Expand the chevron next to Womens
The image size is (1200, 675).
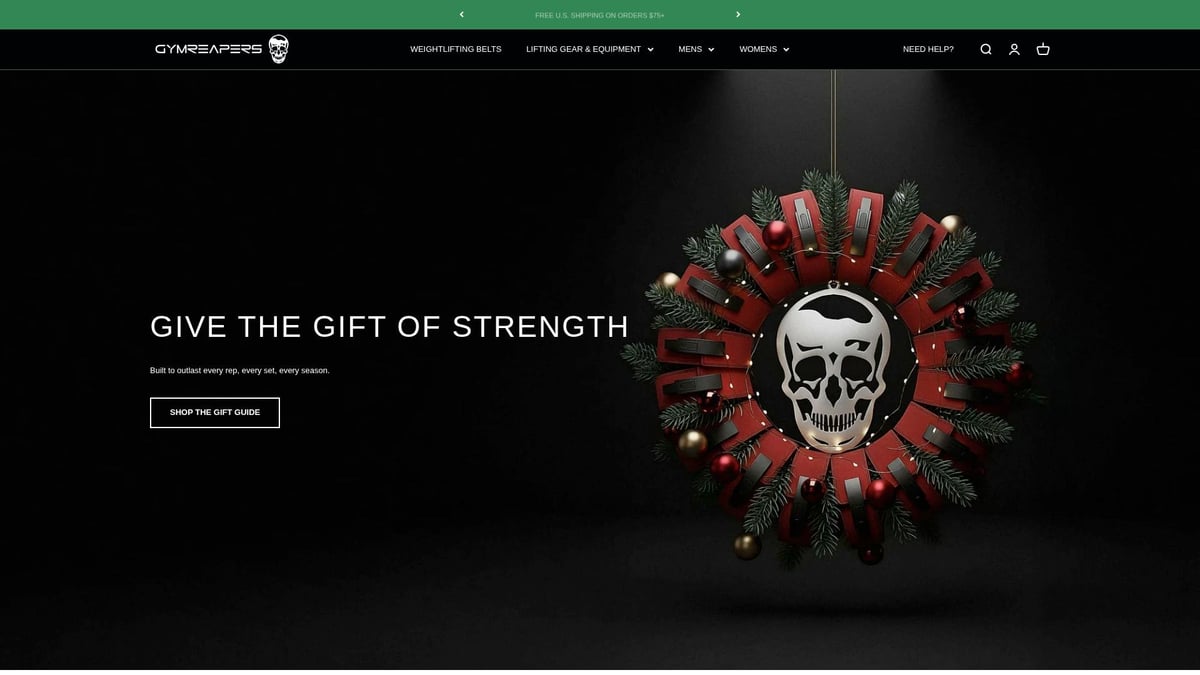(786, 49)
